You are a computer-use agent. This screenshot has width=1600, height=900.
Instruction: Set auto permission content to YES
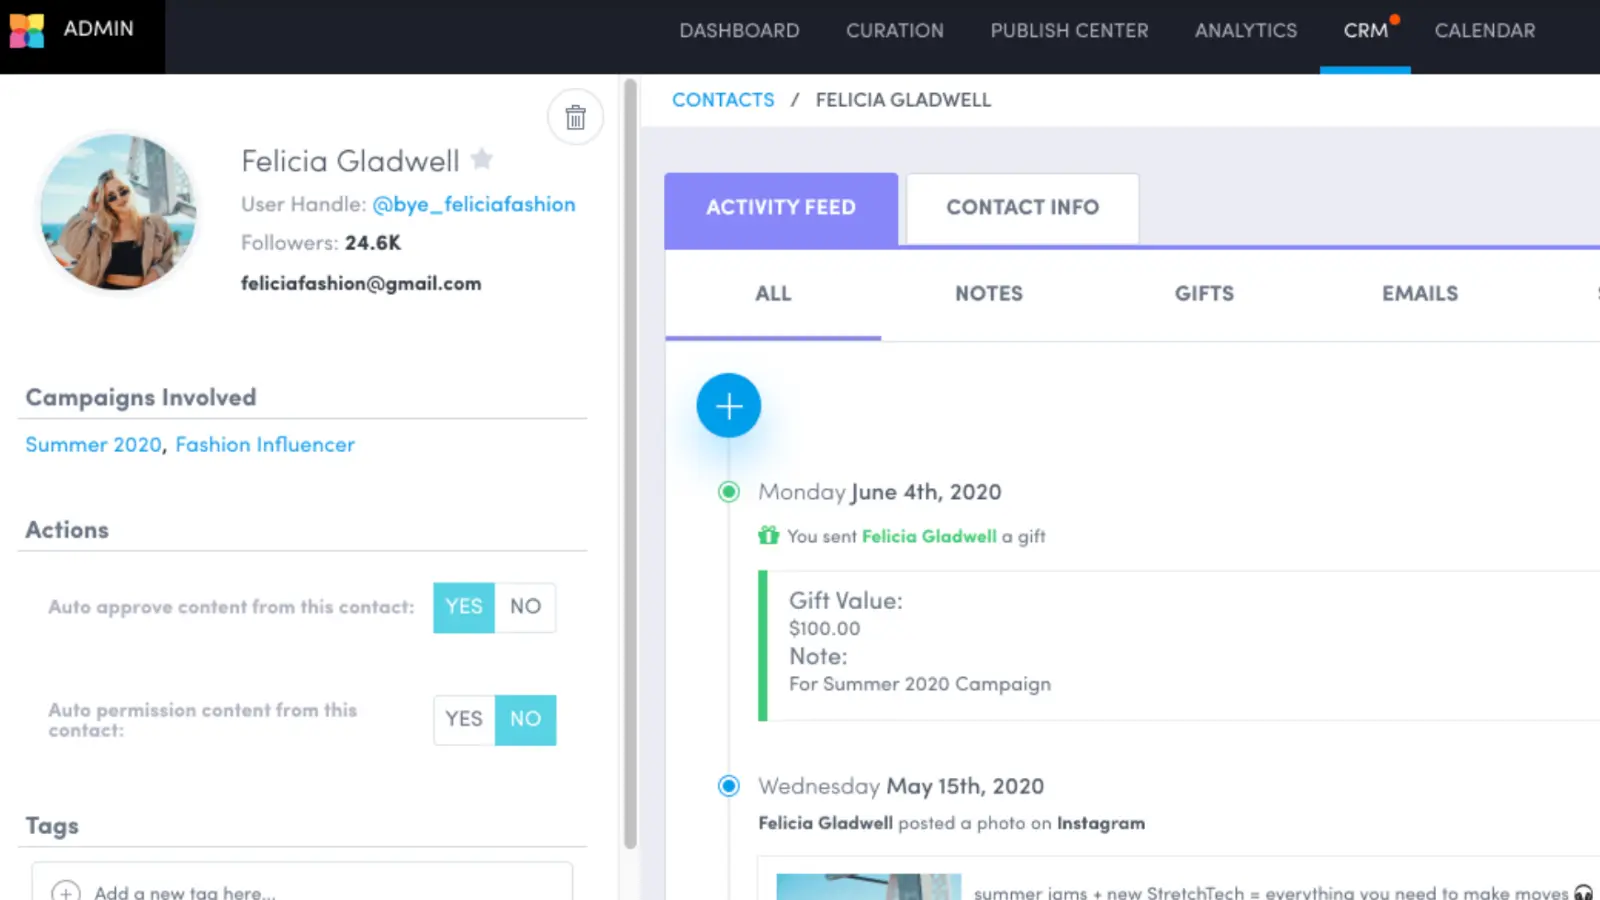coord(464,720)
